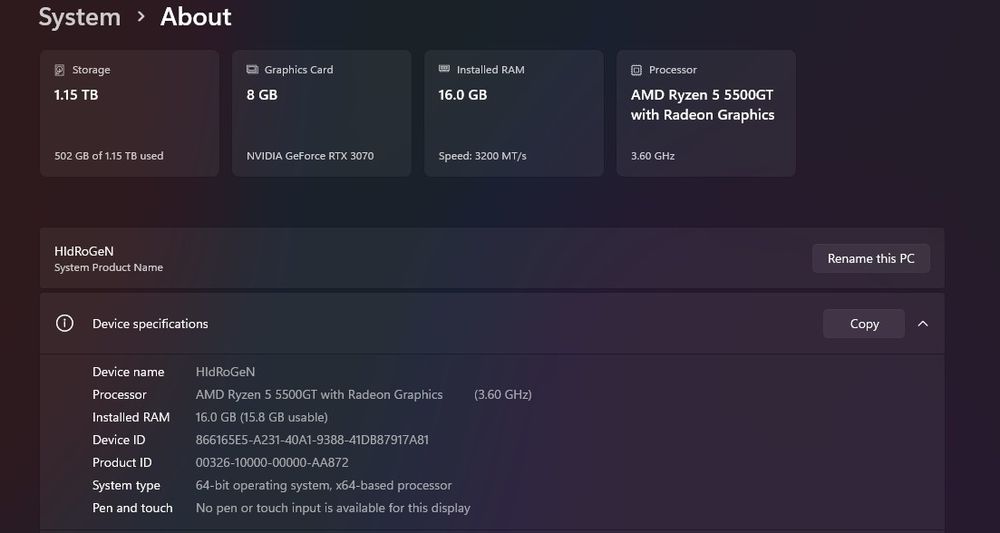
Task: Click 'Speed: 3200 MT/s' text
Action: [x=483, y=156]
